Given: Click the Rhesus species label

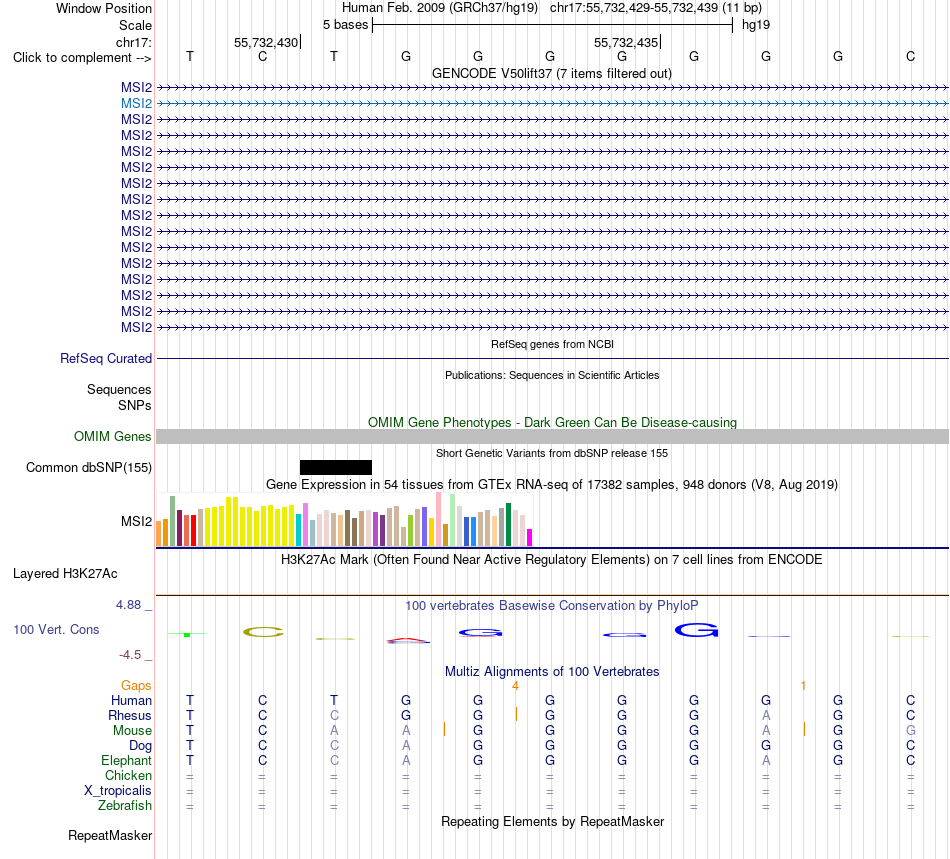Looking at the screenshot, I should [130, 715].
